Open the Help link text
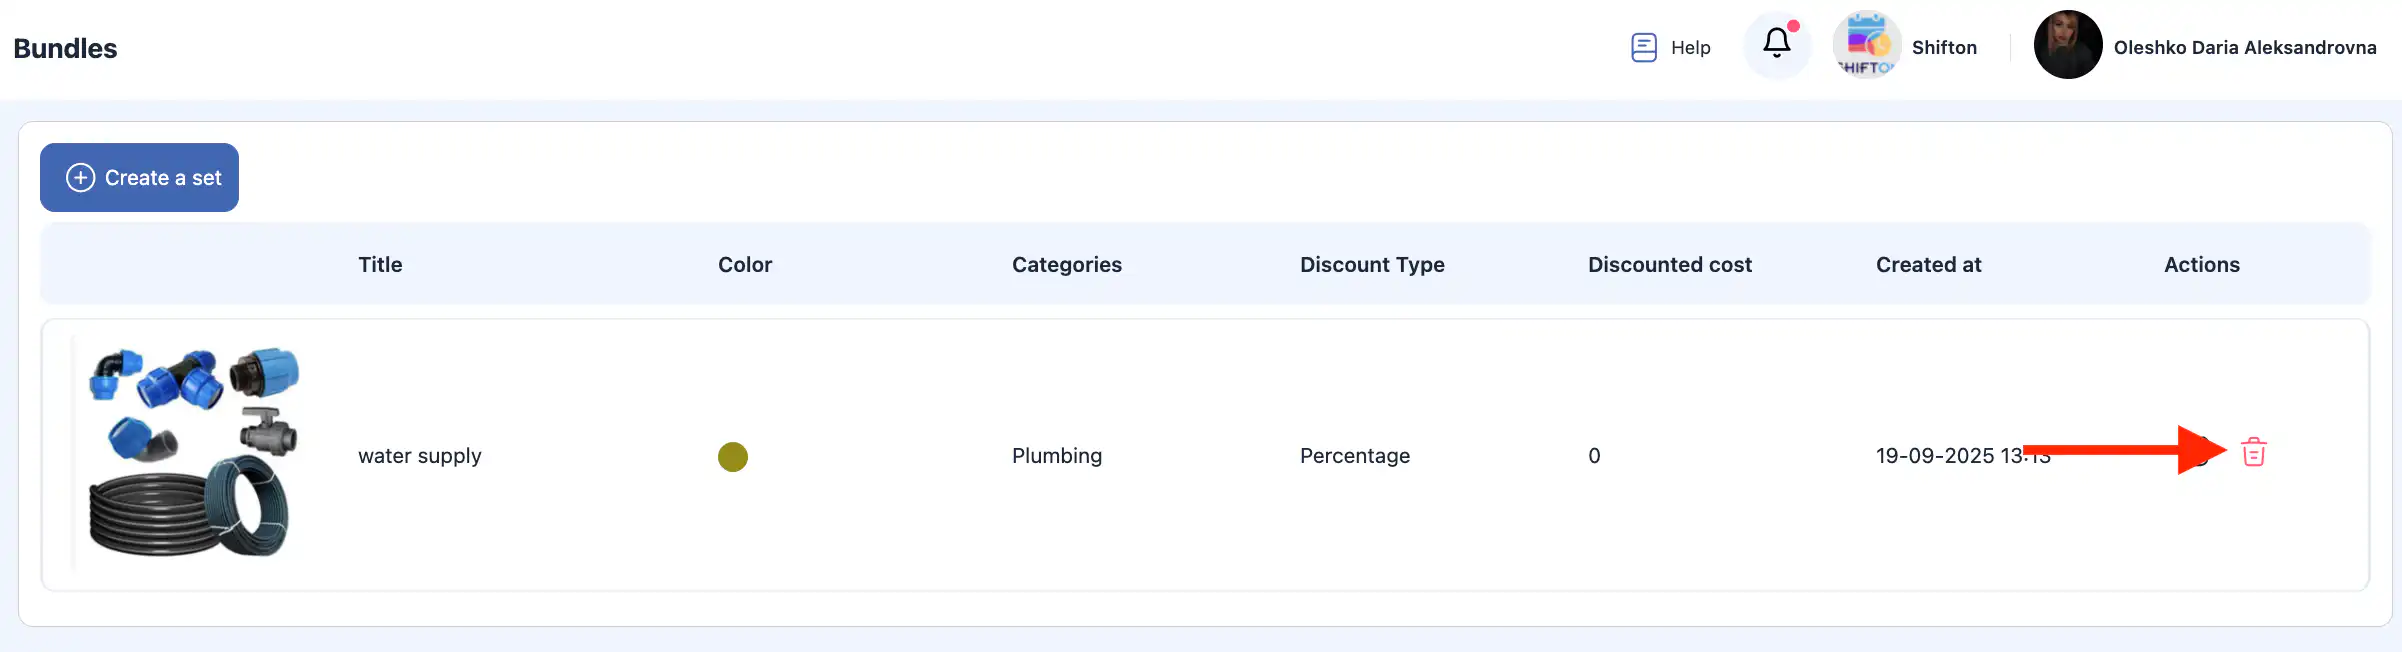Image resolution: width=2402 pixels, height=652 pixels. tap(1690, 47)
